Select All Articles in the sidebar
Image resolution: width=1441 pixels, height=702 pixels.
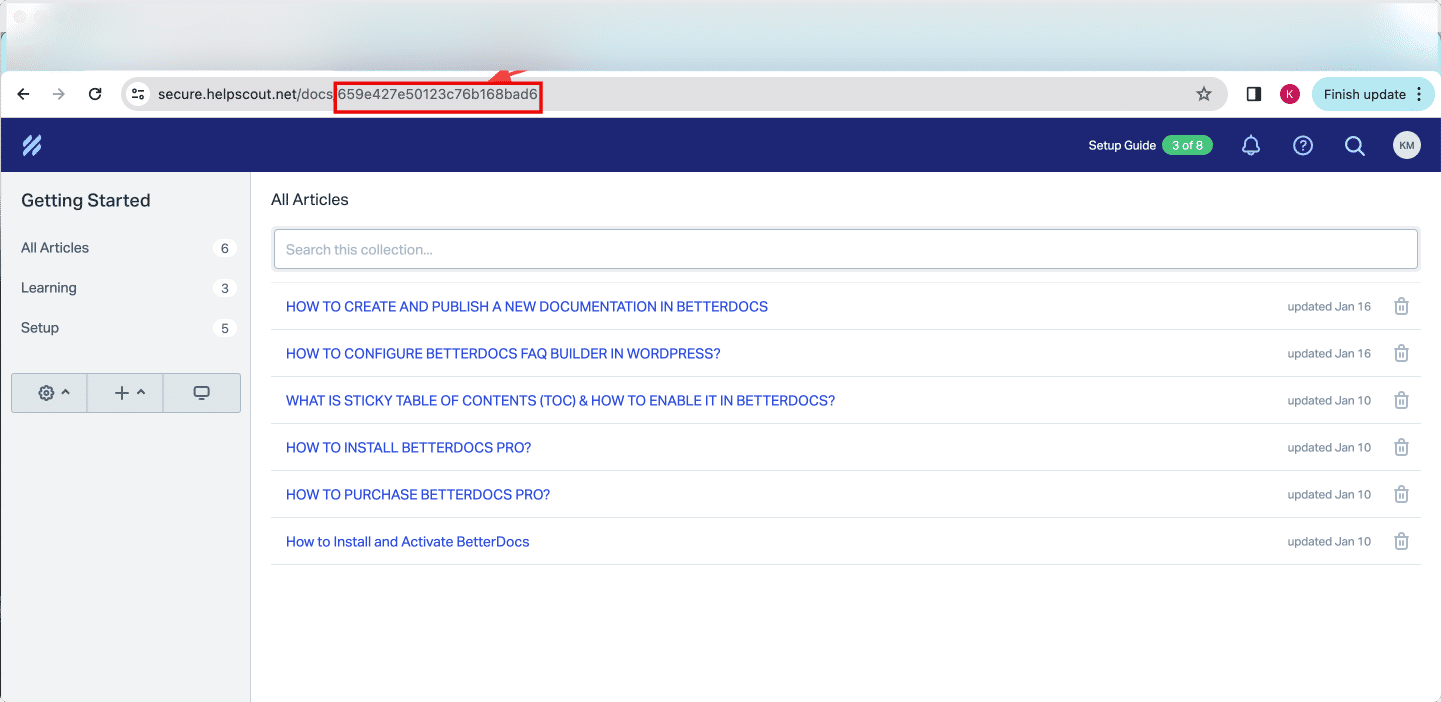click(x=55, y=248)
